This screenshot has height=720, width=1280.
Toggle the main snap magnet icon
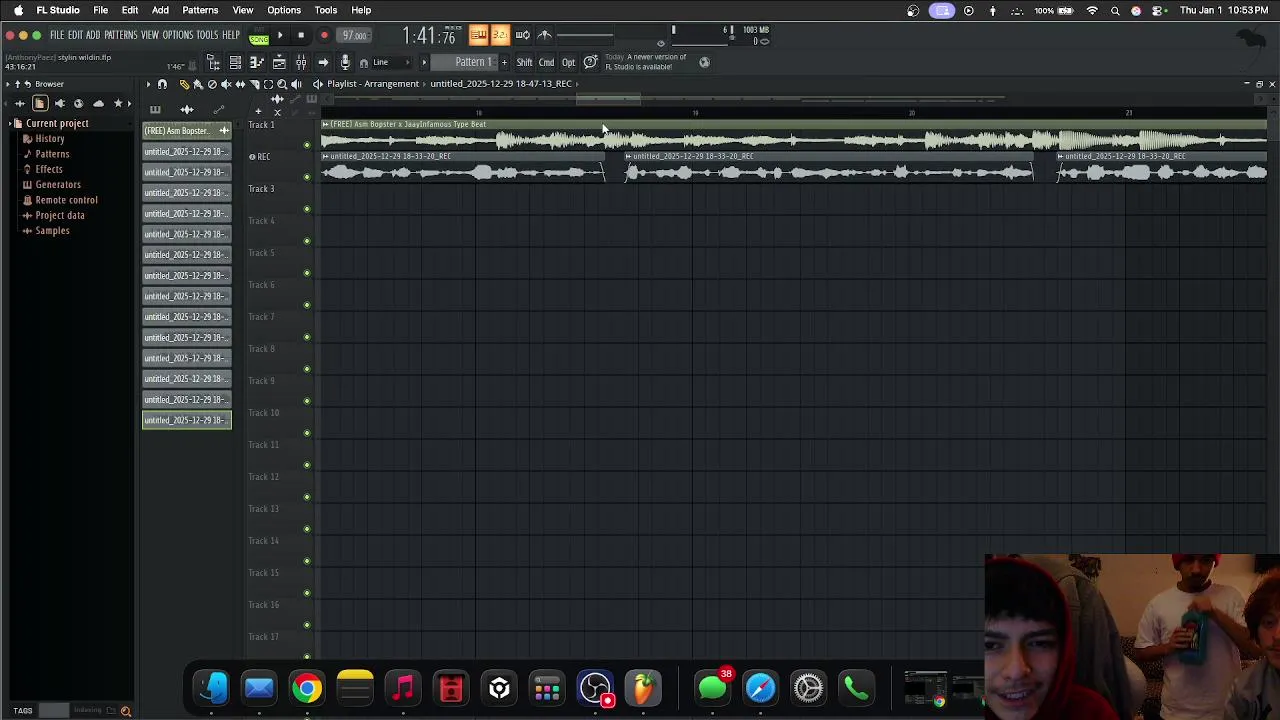(x=364, y=63)
